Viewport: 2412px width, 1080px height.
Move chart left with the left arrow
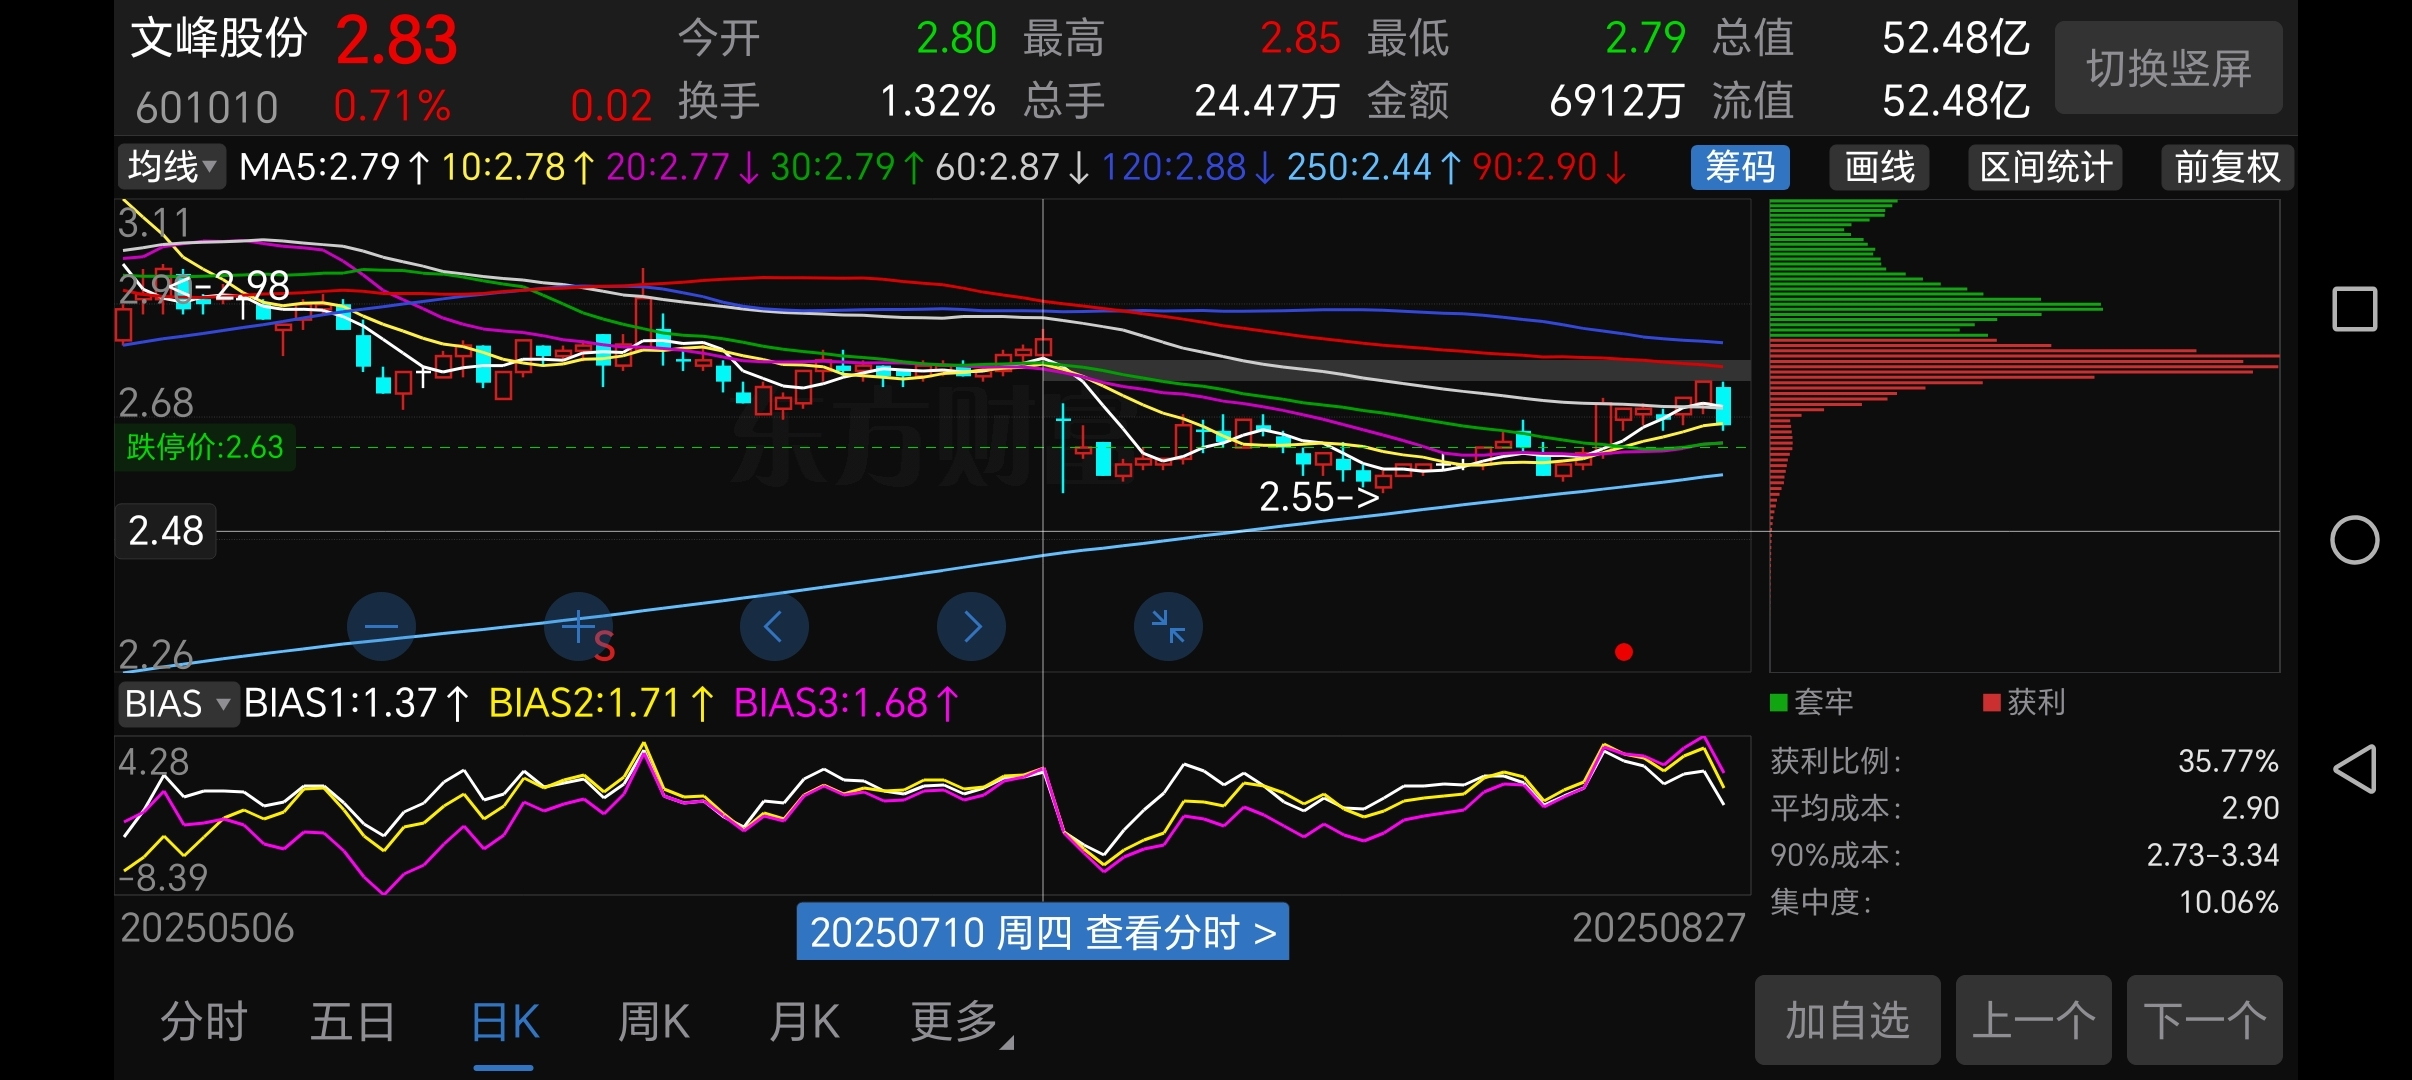pyautogui.click(x=774, y=627)
